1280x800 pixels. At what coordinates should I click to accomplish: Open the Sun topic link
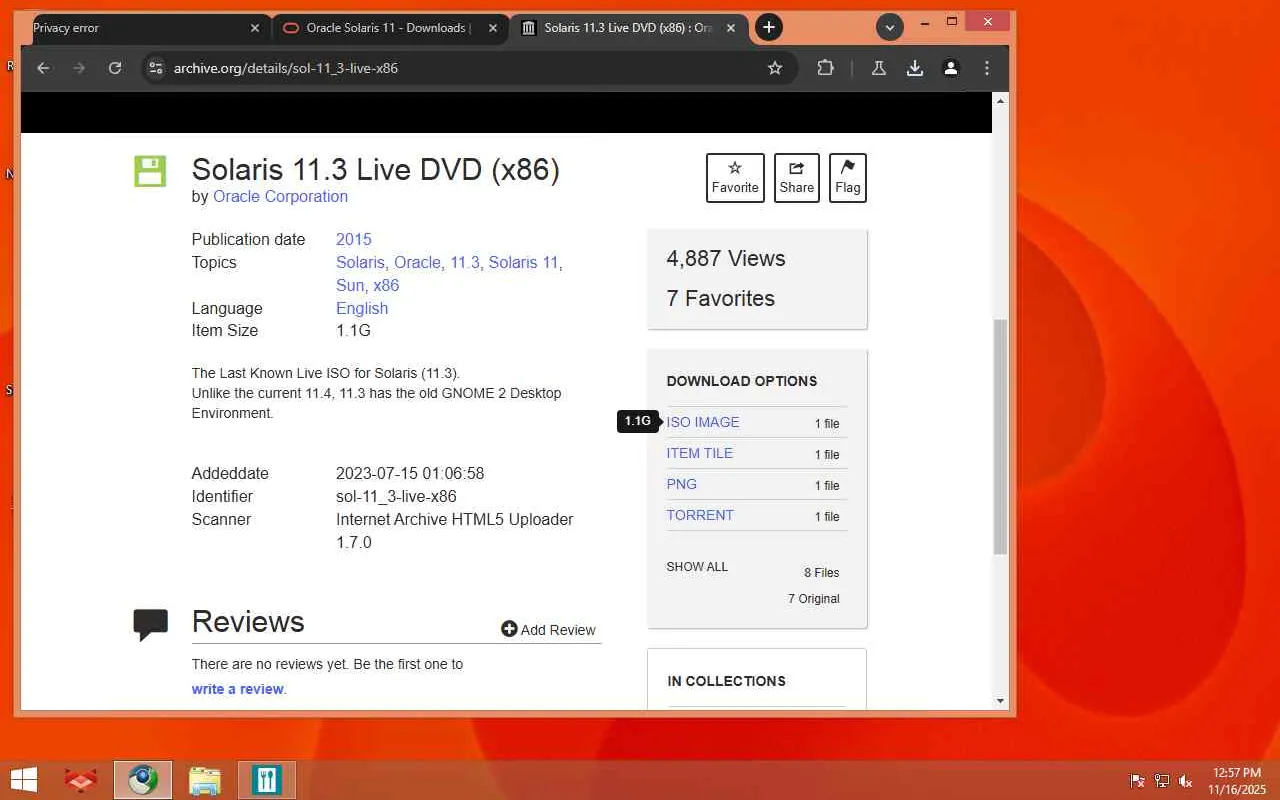coord(350,285)
